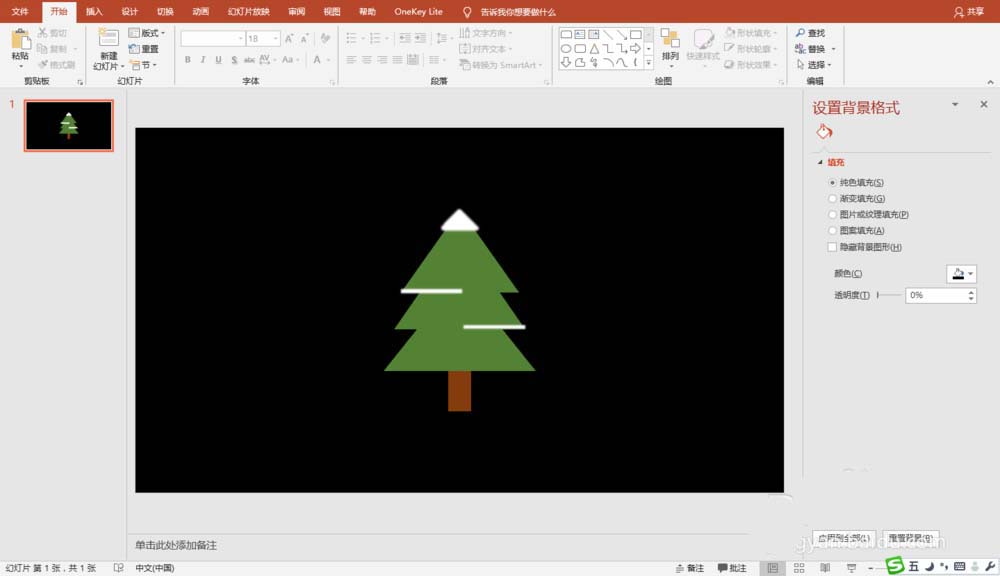Viewport: 1000px width, 576px height.
Task: Toggle Bold formatting
Action: coord(188,59)
